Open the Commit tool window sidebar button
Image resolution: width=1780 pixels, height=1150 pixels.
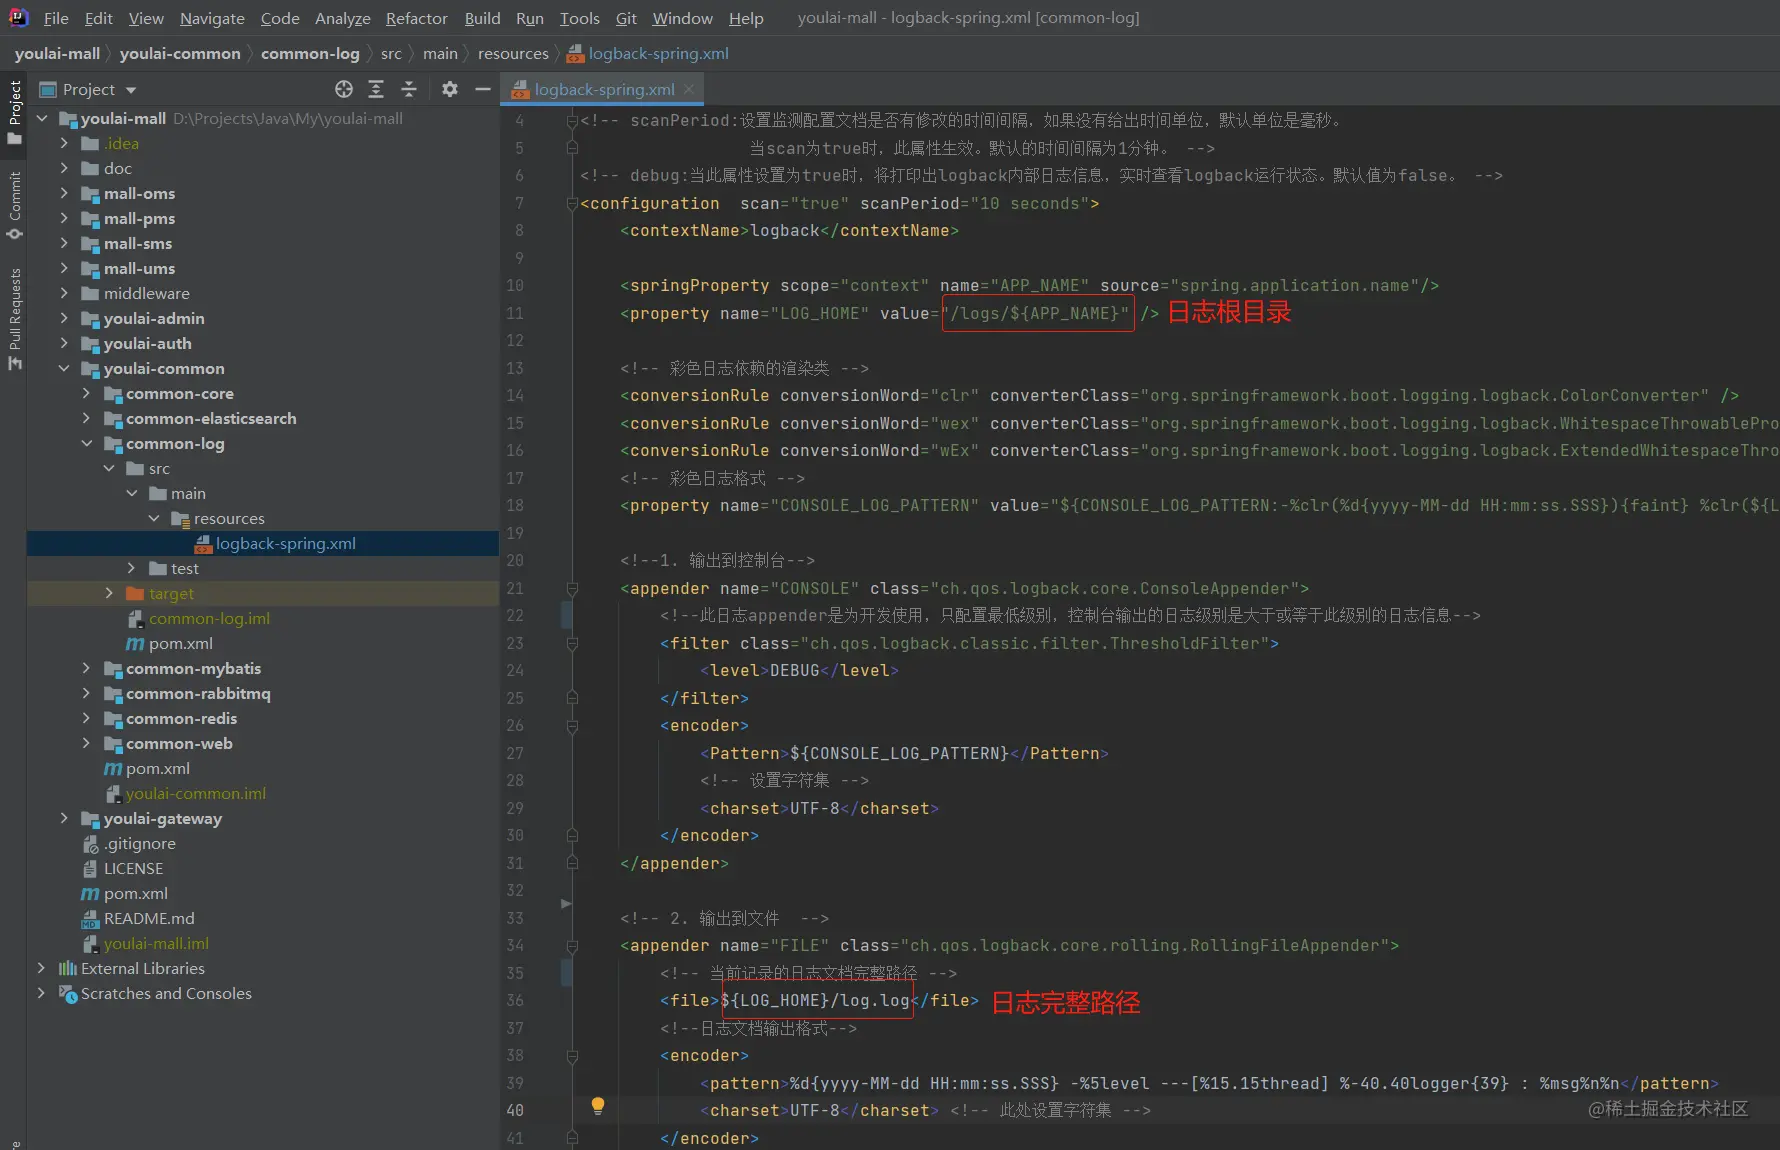point(14,205)
